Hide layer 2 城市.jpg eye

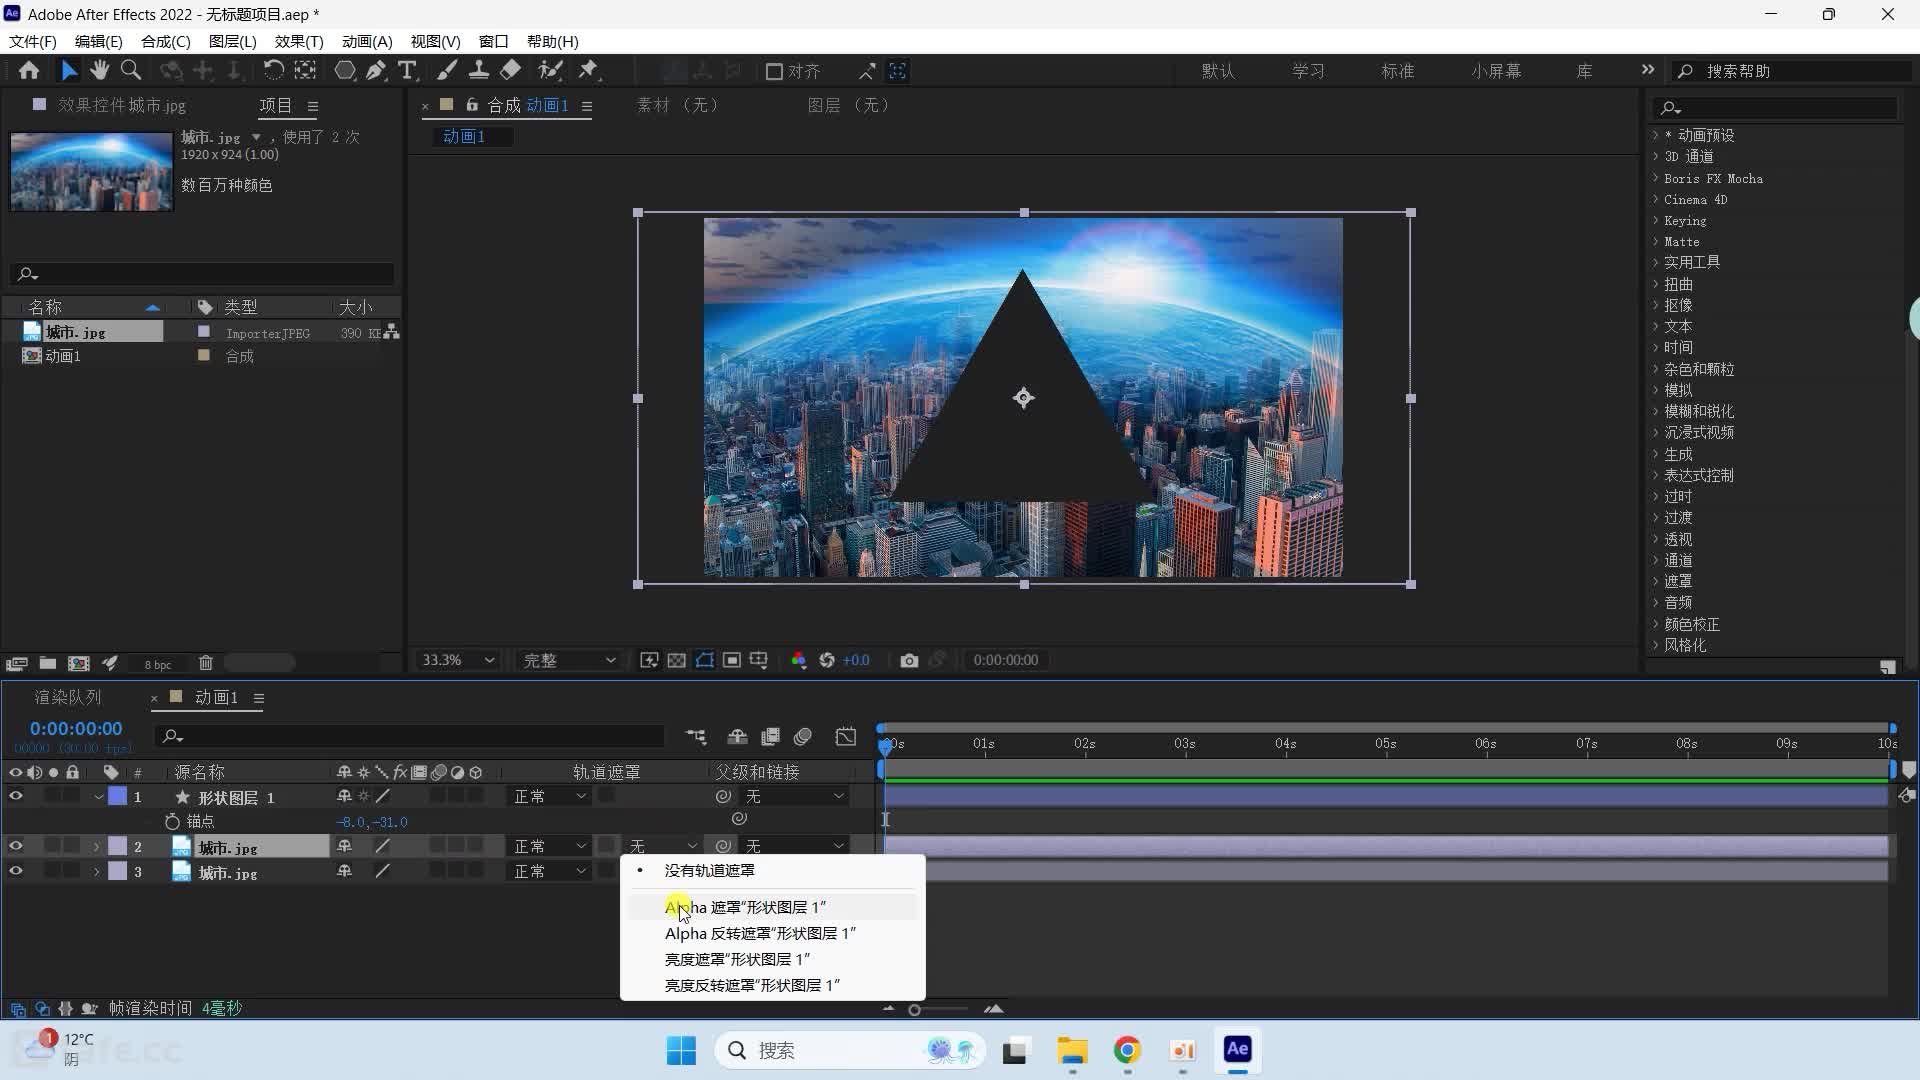(15, 846)
